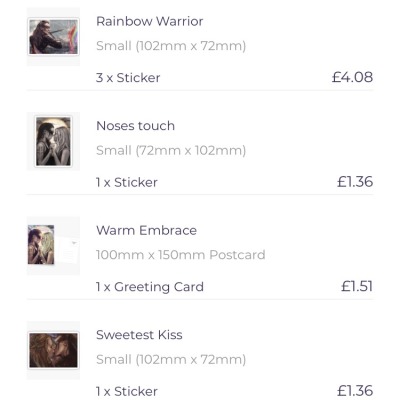Click the £4.08 price for Rainbow Warrior
Viewport: 400px width, 400px height.
pos(352,77)
